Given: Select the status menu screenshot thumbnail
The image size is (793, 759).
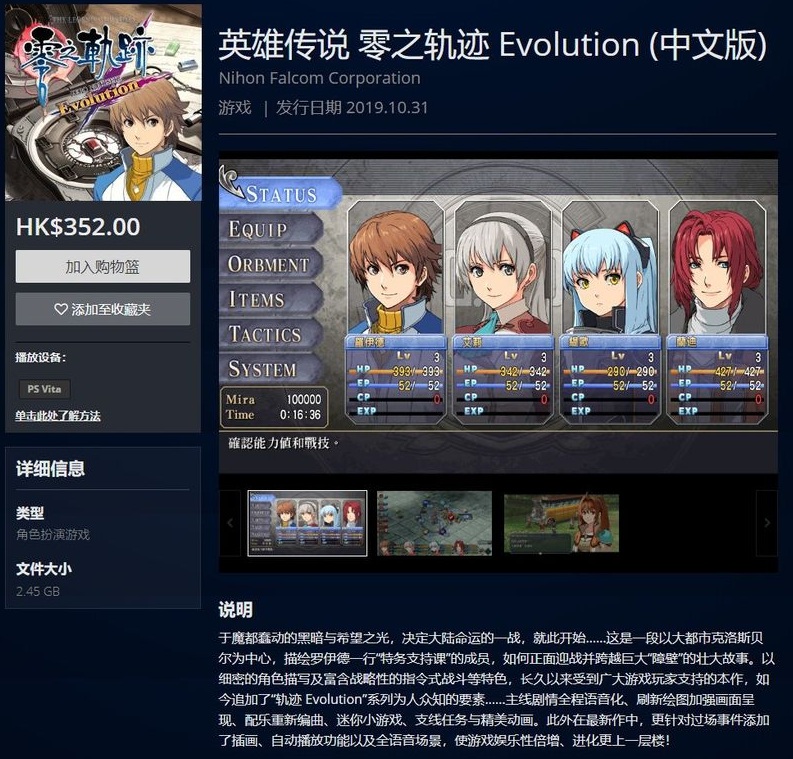Looking at the screenshot, I should 307,523.
